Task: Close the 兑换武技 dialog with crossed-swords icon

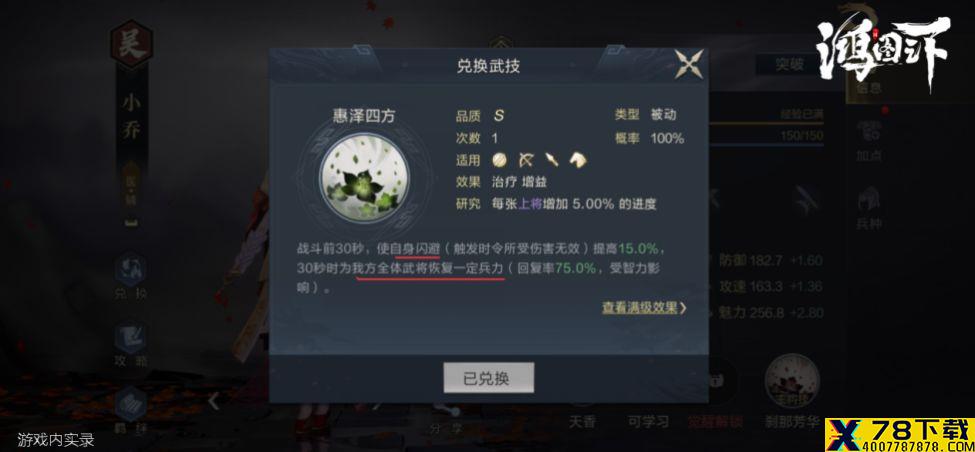Action: [689, 64]
